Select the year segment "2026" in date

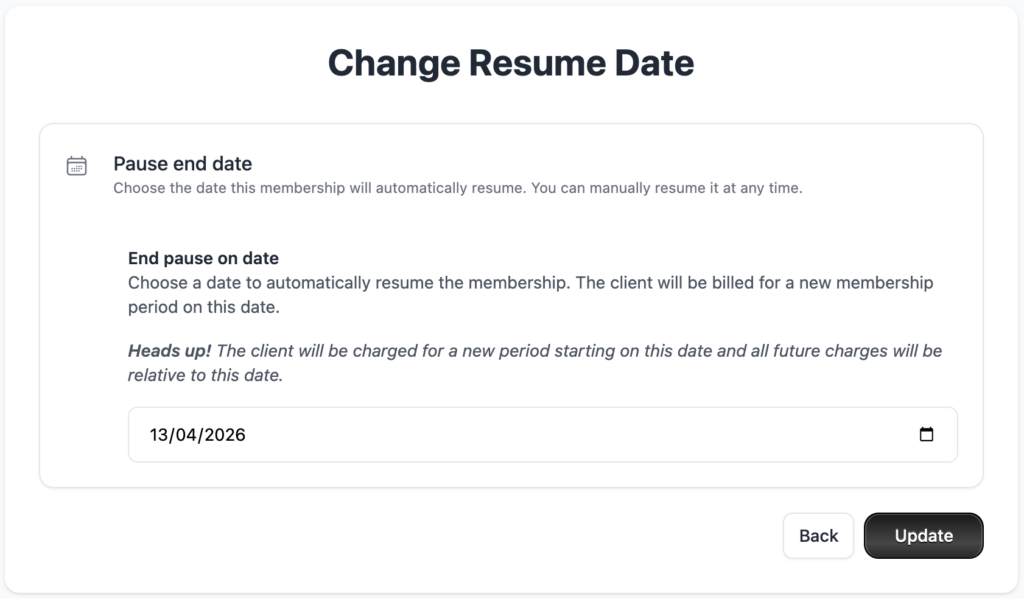[225, 435]
